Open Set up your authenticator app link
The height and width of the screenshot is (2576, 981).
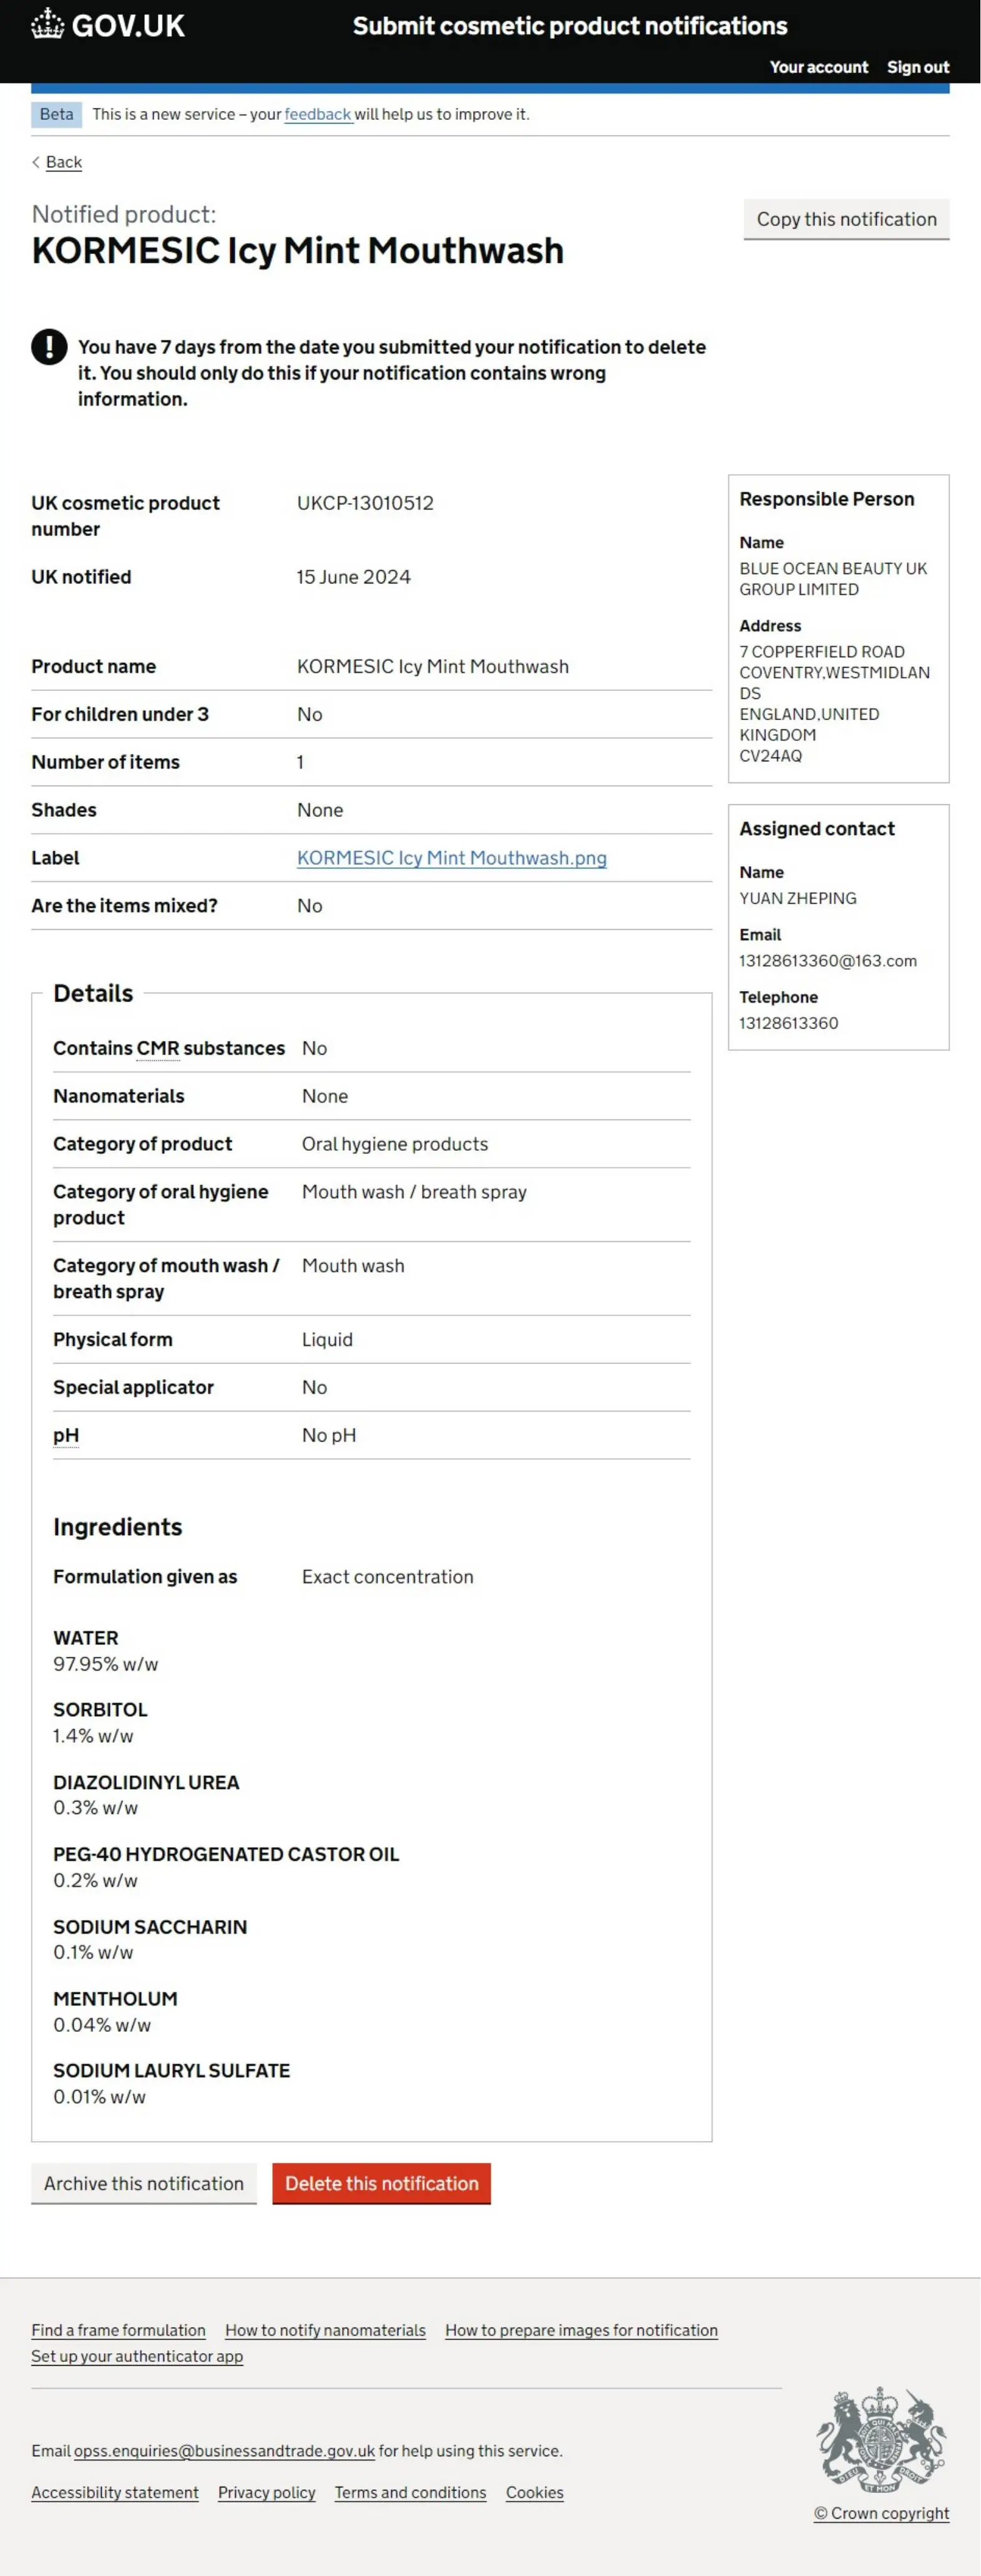[x=137, y=2356]
